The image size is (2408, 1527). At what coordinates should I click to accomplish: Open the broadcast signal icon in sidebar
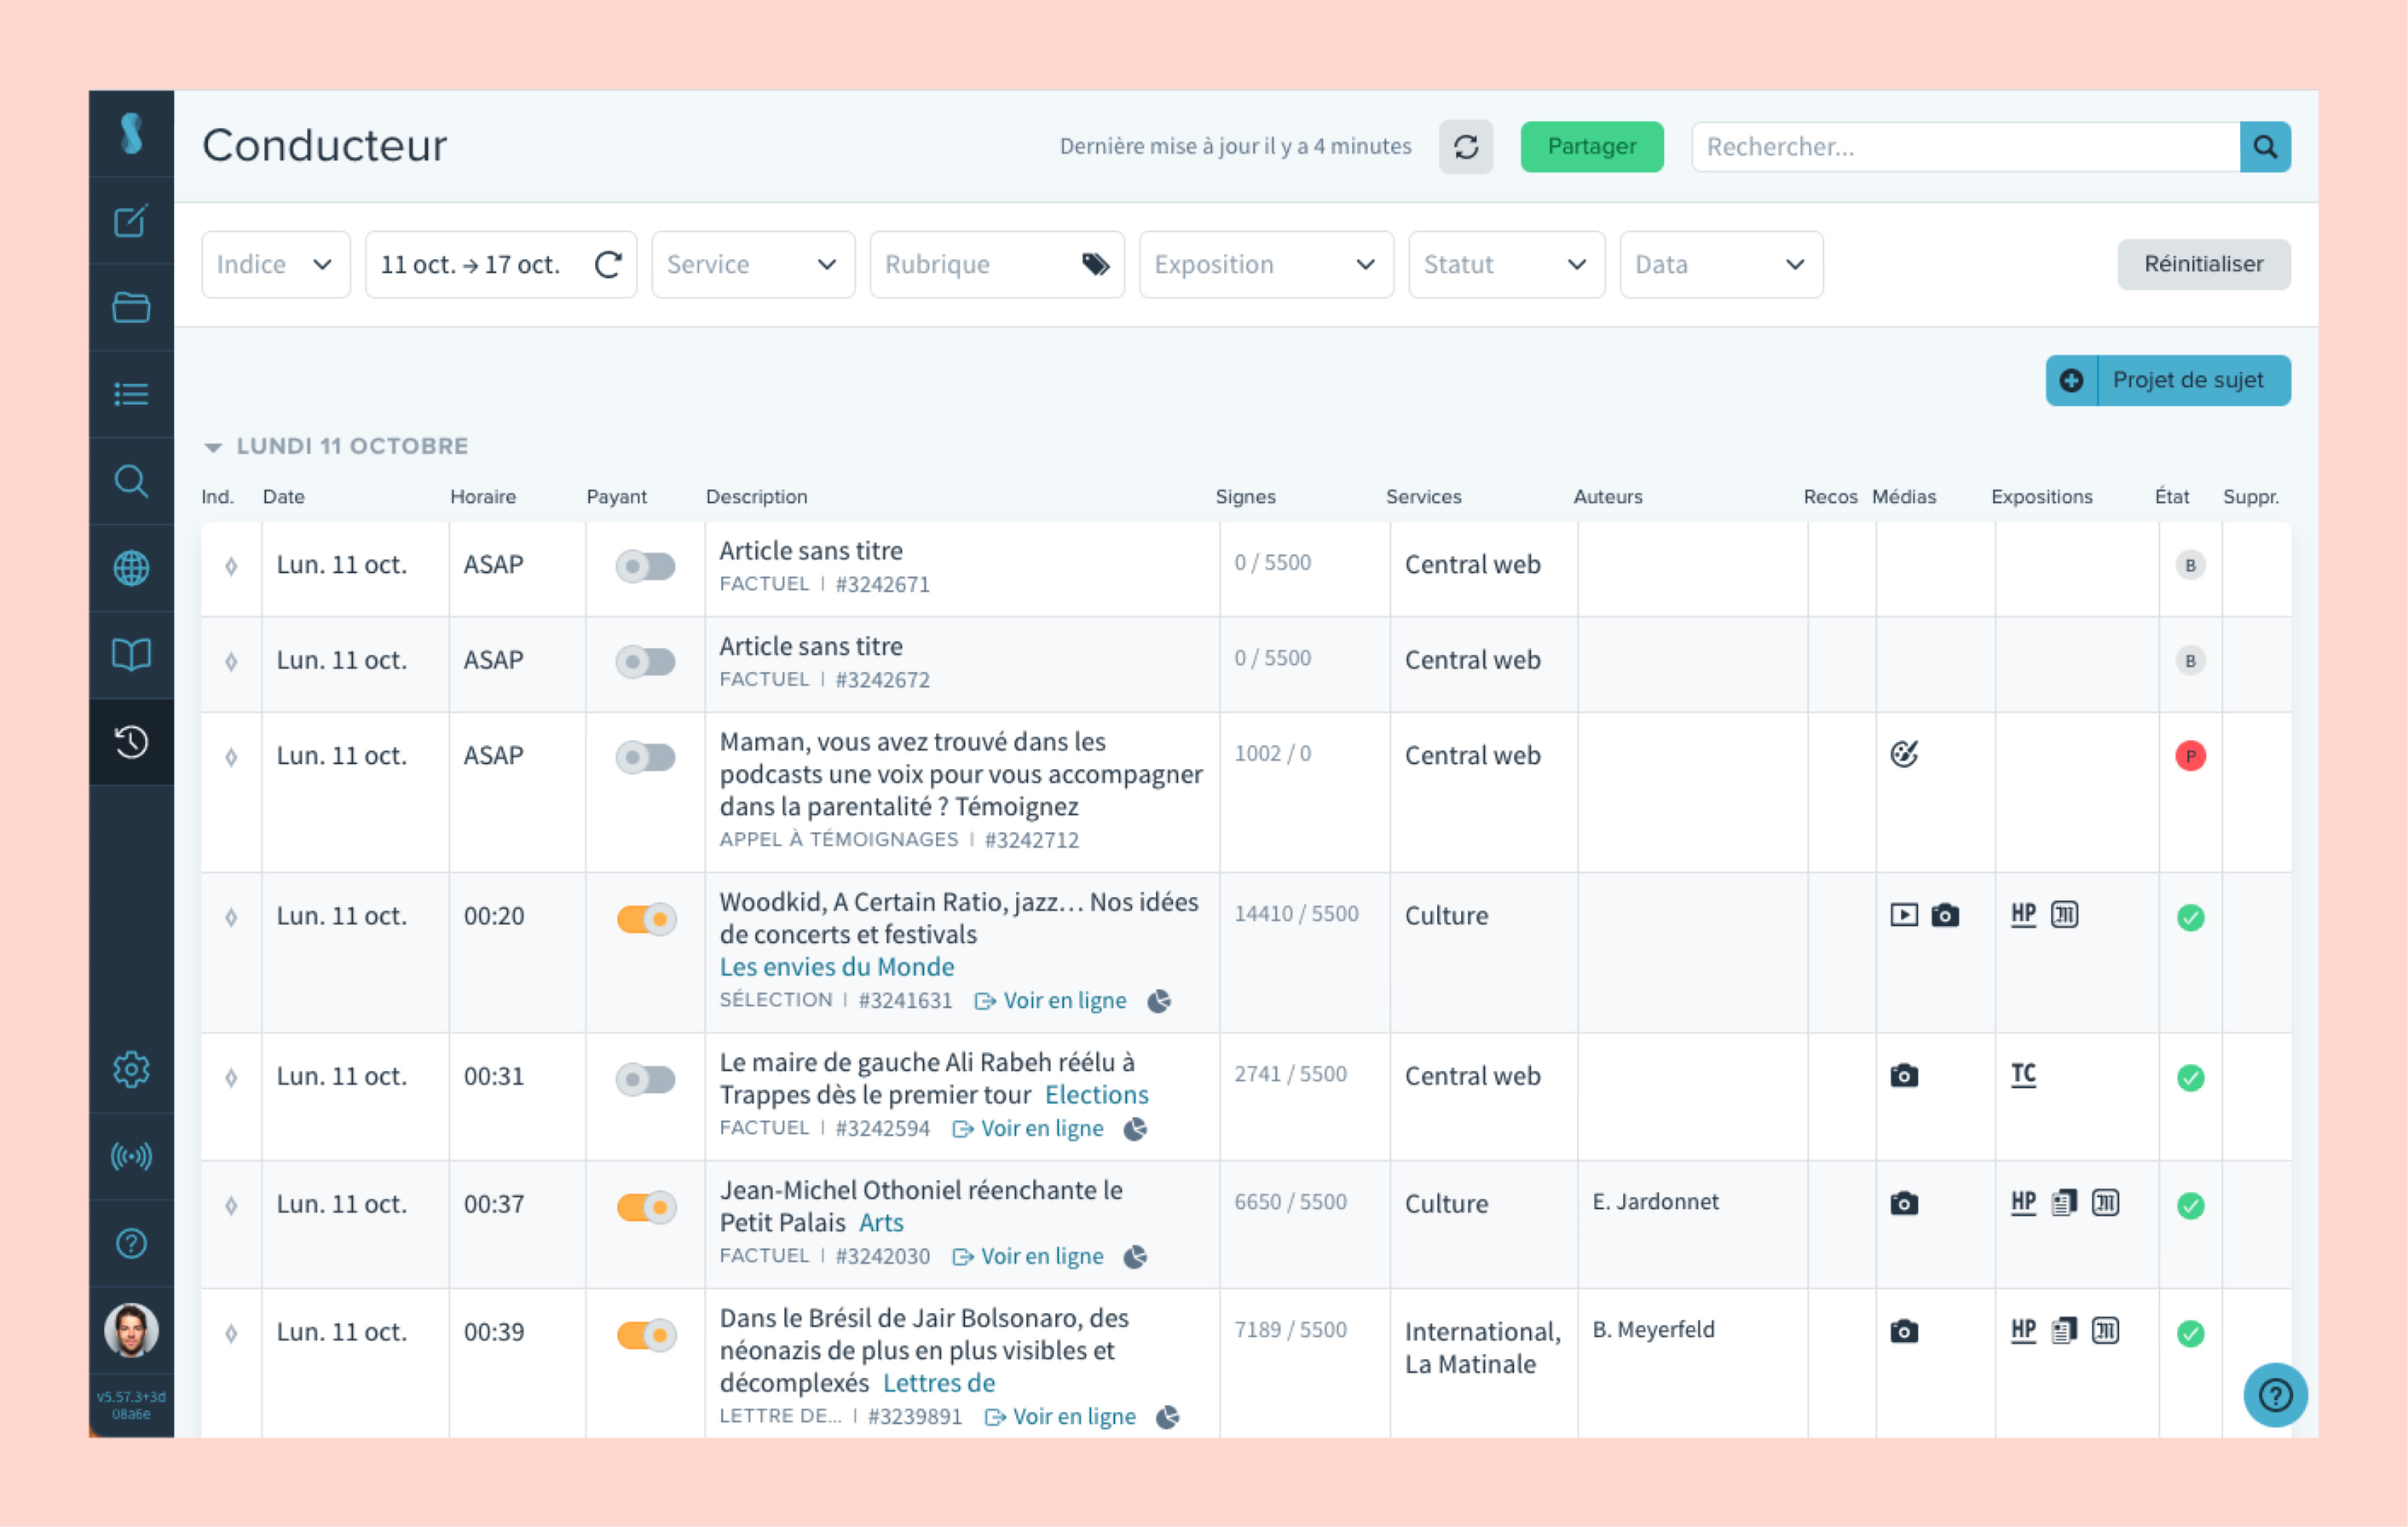tap(131, 1156)
